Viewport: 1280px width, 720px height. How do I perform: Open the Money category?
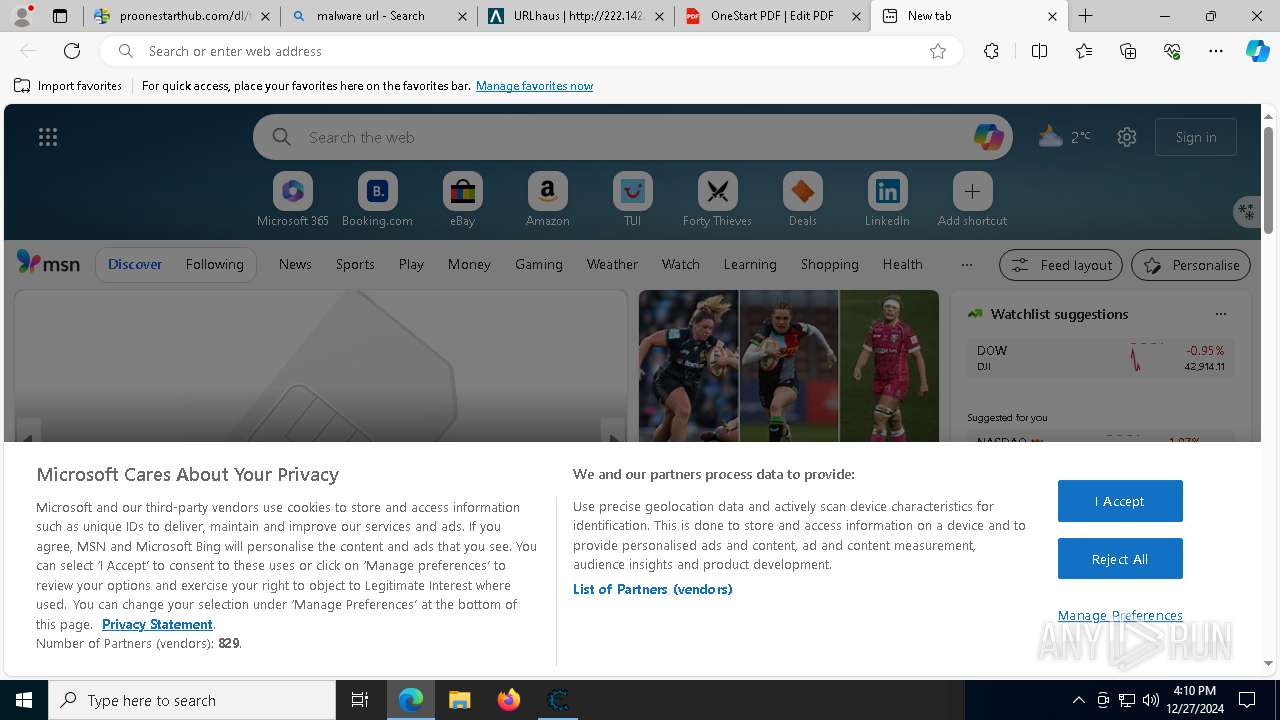(469, 264)
